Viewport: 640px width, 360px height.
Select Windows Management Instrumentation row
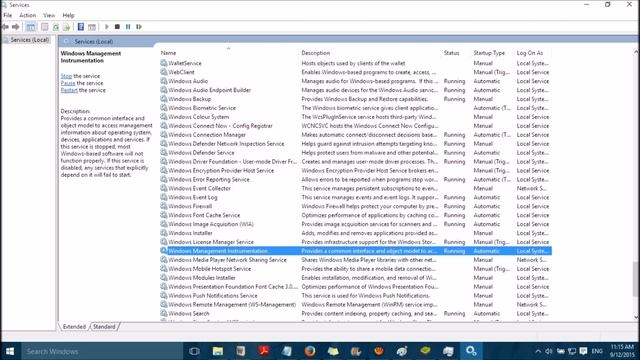click(355, 251)
